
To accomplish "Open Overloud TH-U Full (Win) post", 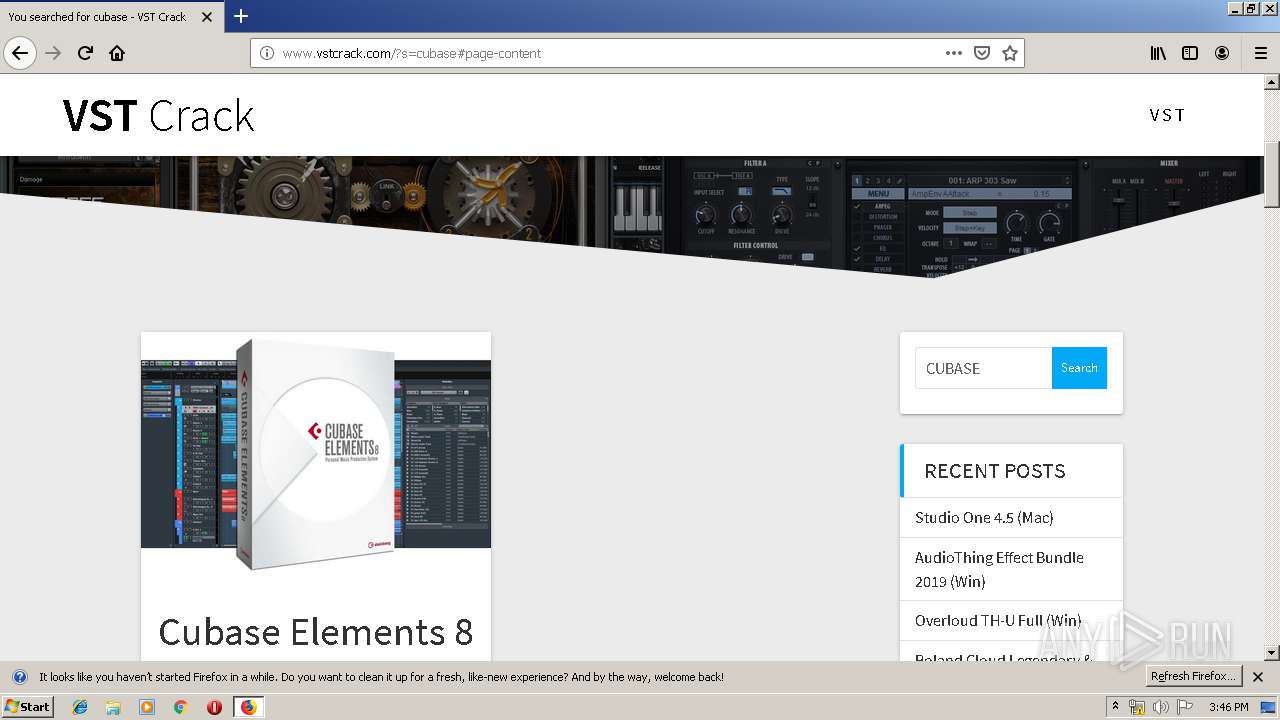I will (x=998, y=620).
